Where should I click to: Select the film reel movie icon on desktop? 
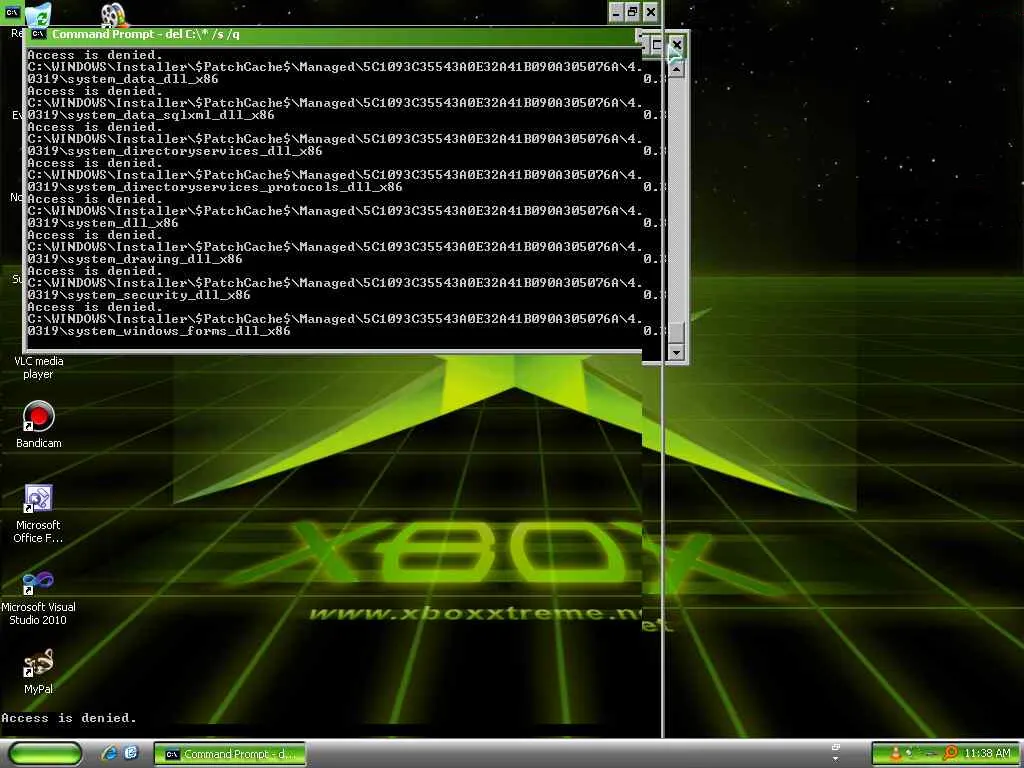(x=114, y=14)
